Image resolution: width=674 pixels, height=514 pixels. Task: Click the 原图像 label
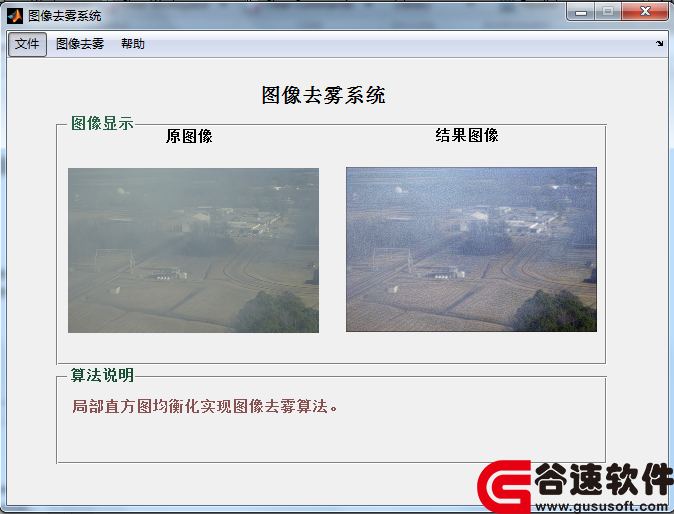pos(189,136)
